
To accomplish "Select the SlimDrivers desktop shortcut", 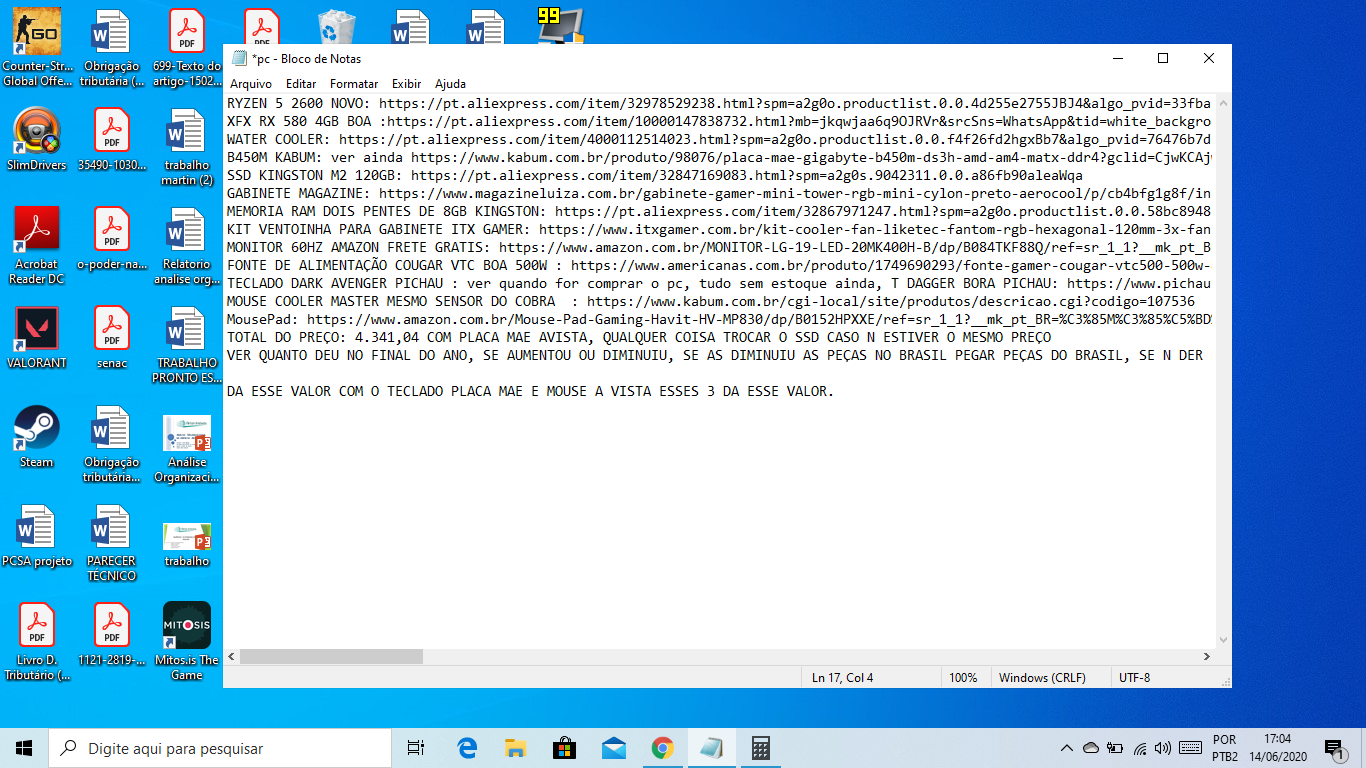I will [37, 140].
